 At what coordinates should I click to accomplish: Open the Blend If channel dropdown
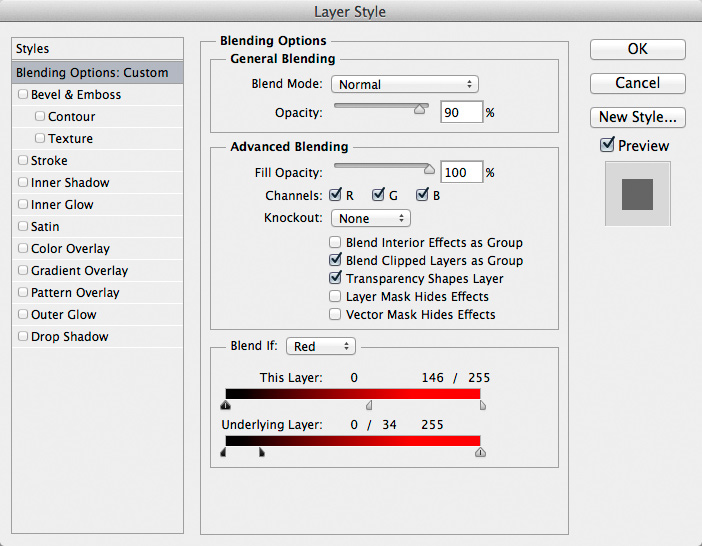click(321, 346)
